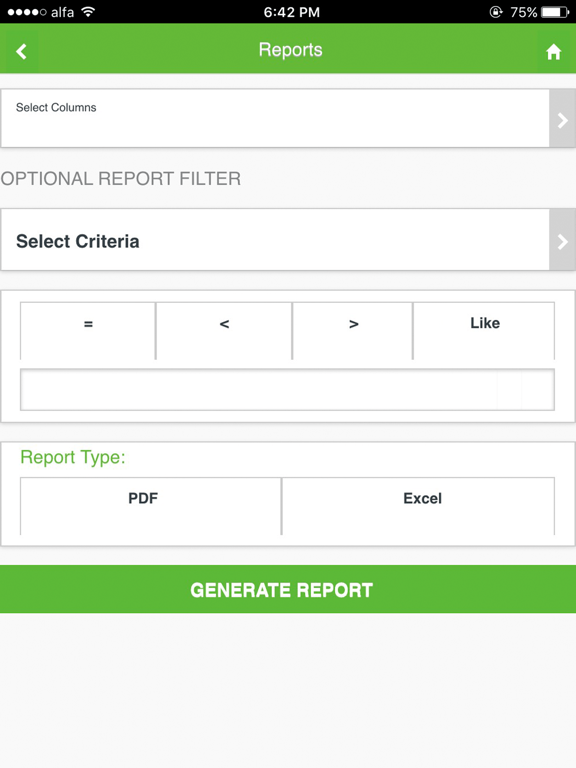Image resolution: width=576 pixels, height=768 pixels.
Task: Select the equals operator
Action: click(x=88, y=331)
